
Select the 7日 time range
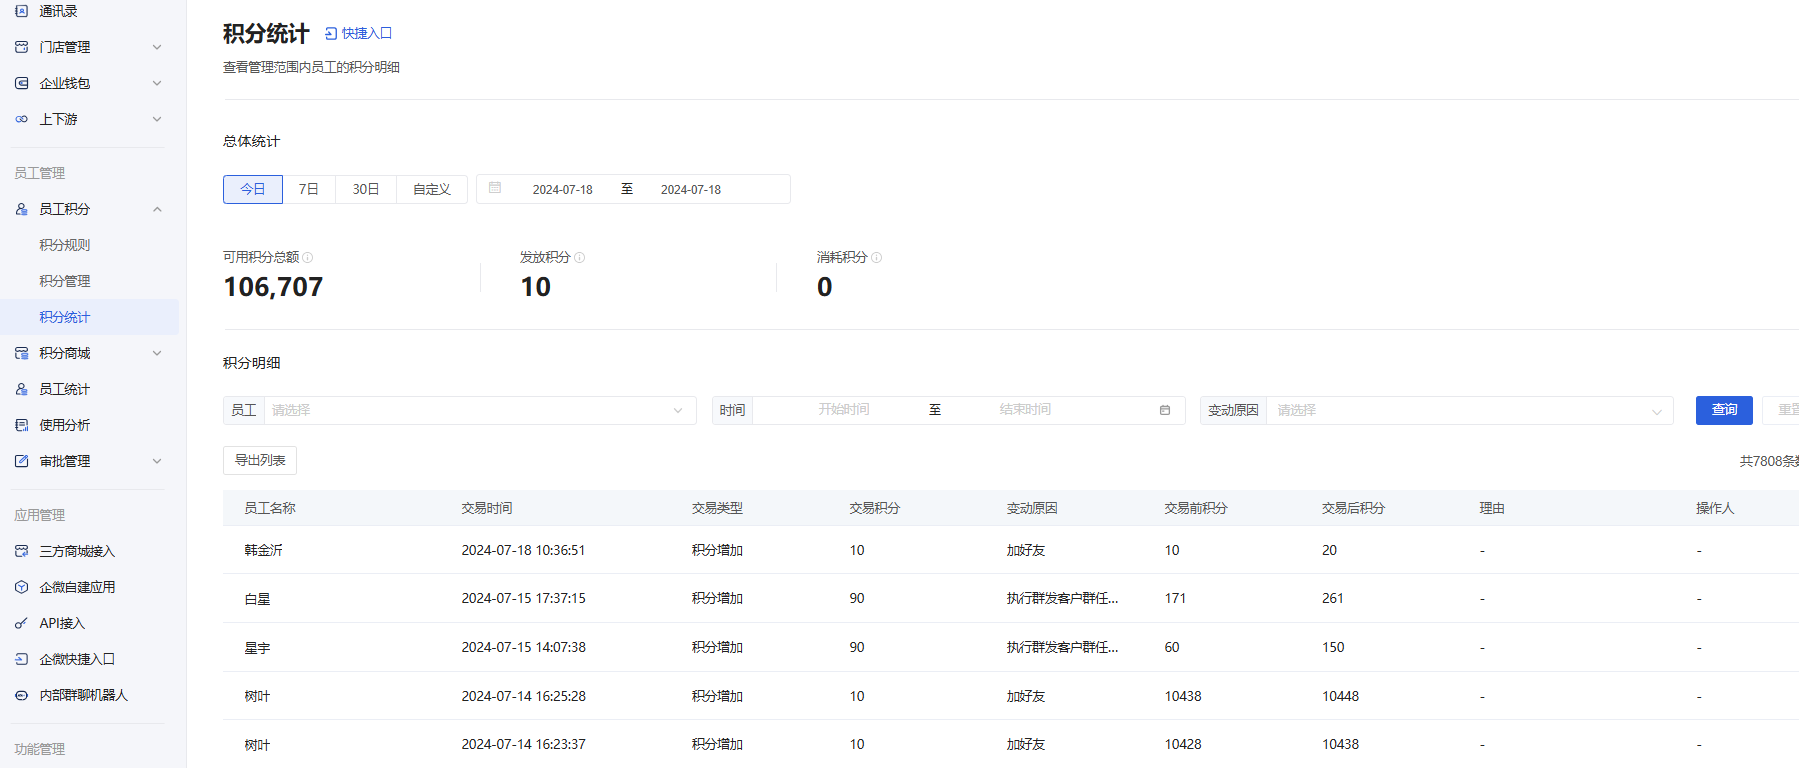(x=309, y=189)
